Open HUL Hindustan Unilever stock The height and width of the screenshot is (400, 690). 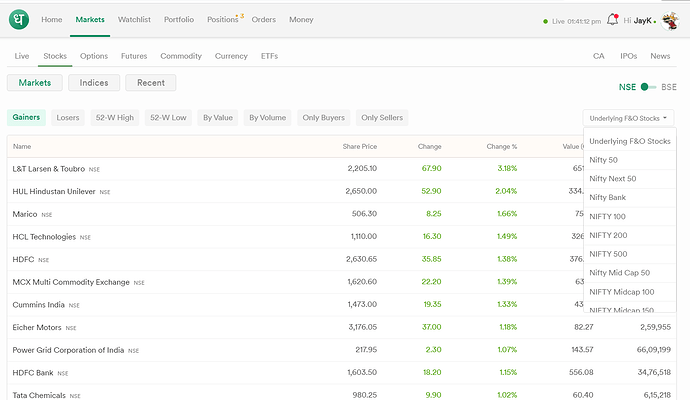295,191
